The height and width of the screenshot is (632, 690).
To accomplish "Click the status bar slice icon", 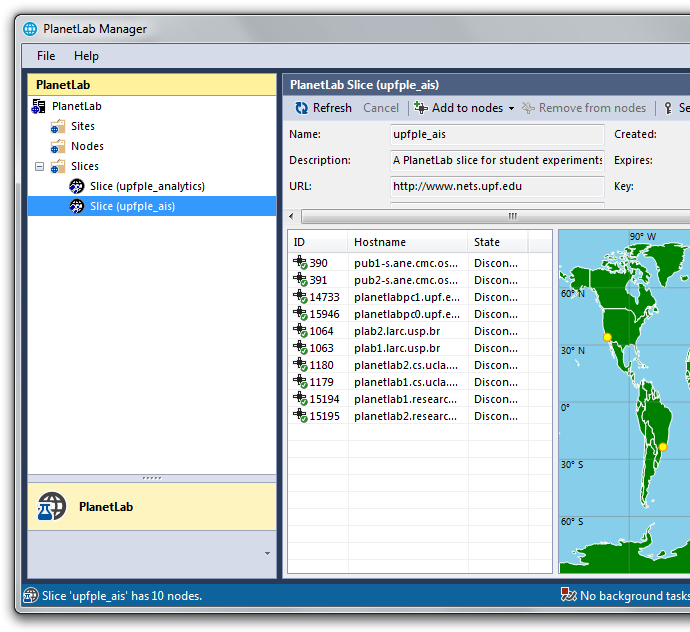I will pos(30,595).
